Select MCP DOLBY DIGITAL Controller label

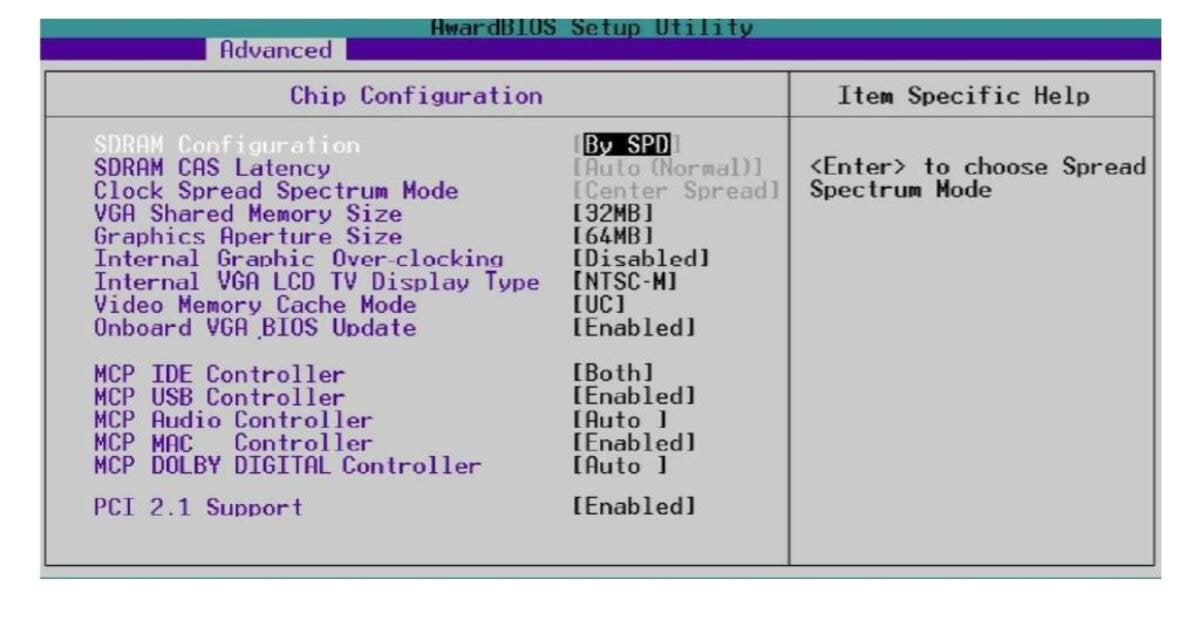click(x=288, y=466)
